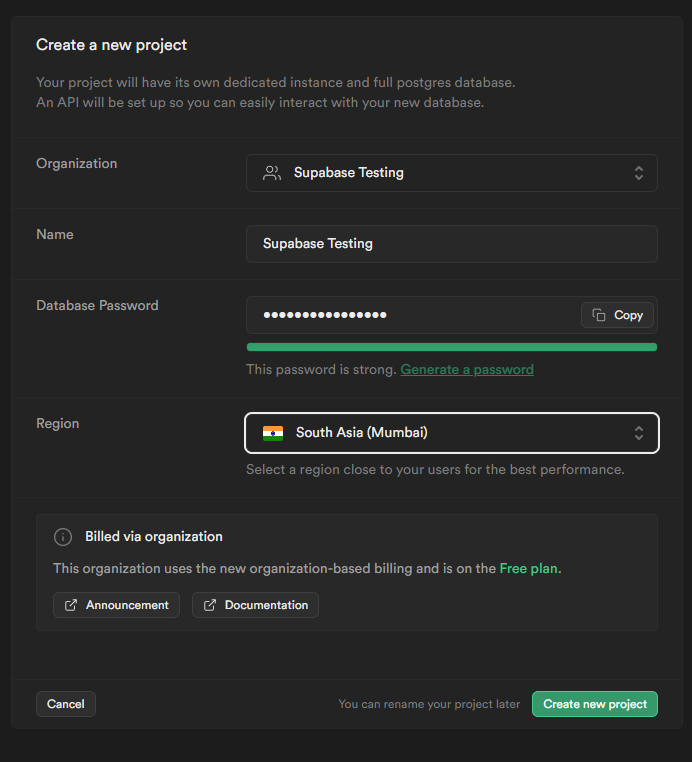The image size is (692, 762).
Task: Click the 'Region' field label
Action: (x=57, y=423)
